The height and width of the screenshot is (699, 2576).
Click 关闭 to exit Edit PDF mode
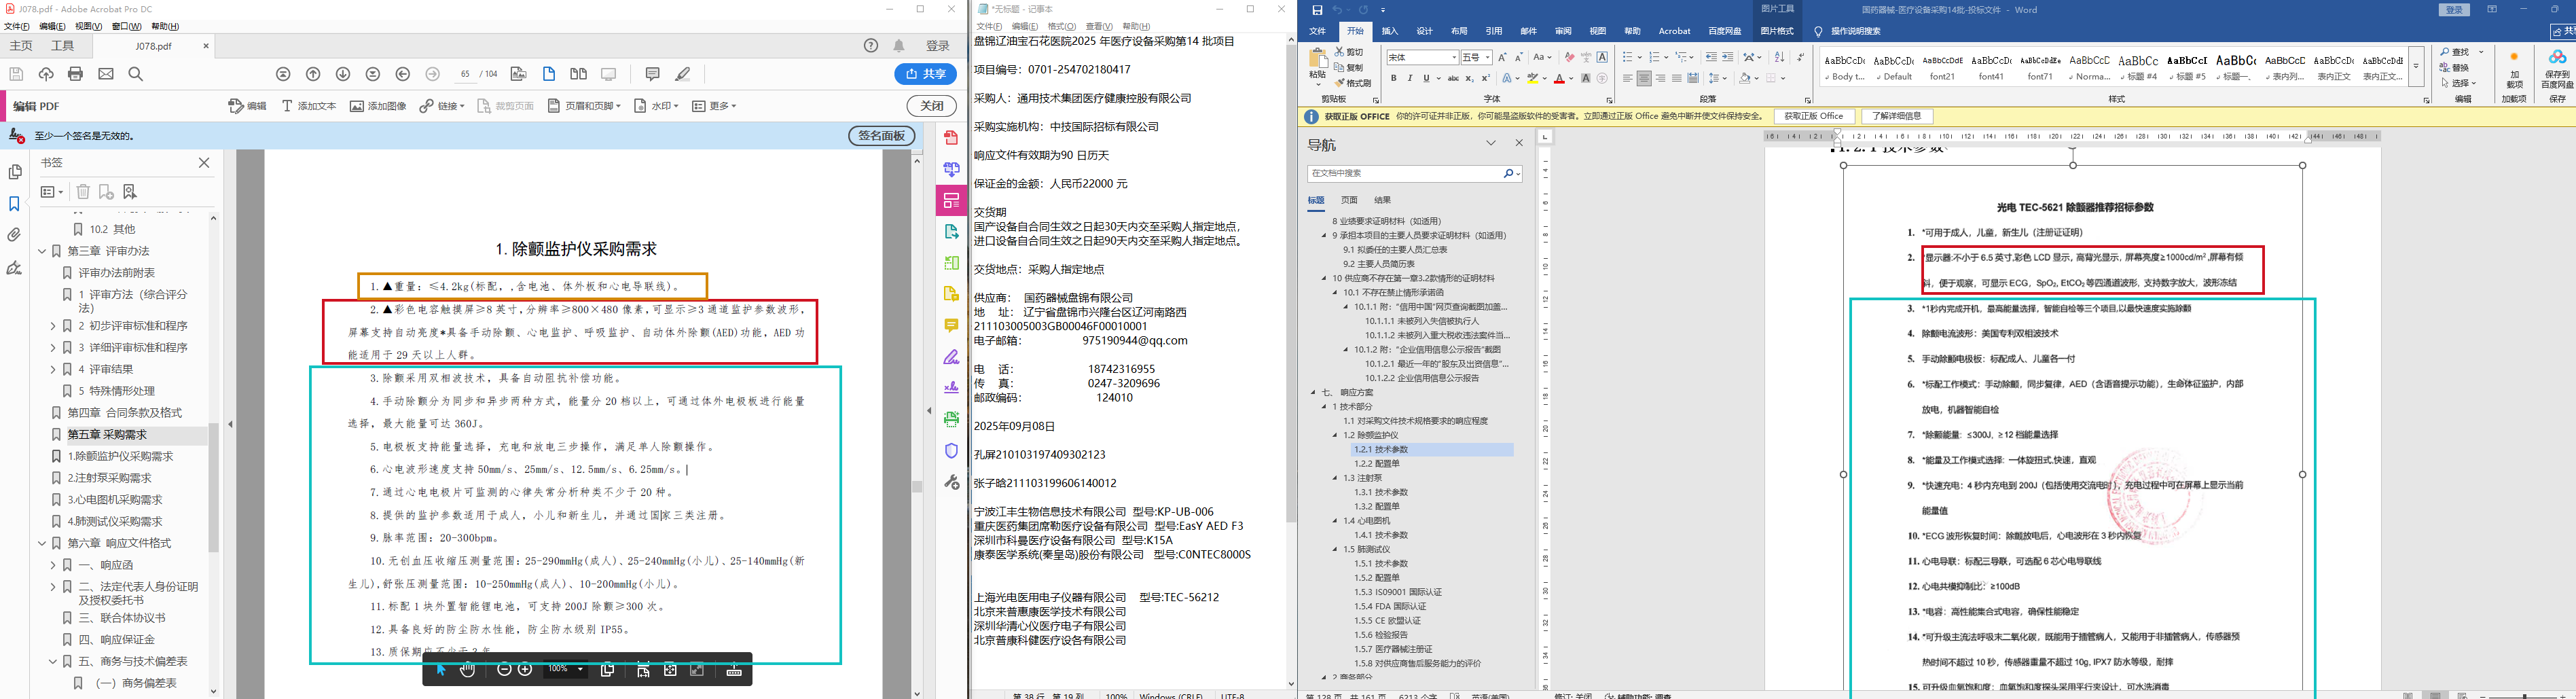(931, 106)
